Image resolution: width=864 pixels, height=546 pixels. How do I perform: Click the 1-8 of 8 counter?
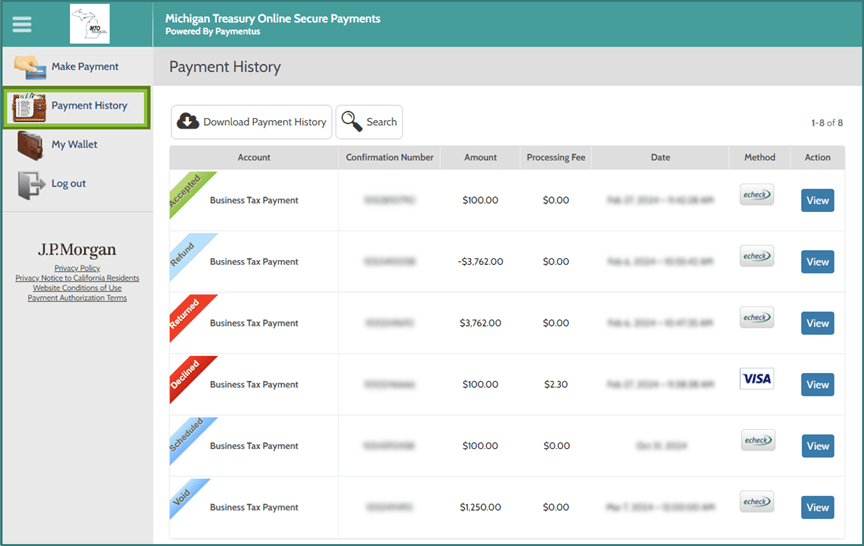point(827,123)
